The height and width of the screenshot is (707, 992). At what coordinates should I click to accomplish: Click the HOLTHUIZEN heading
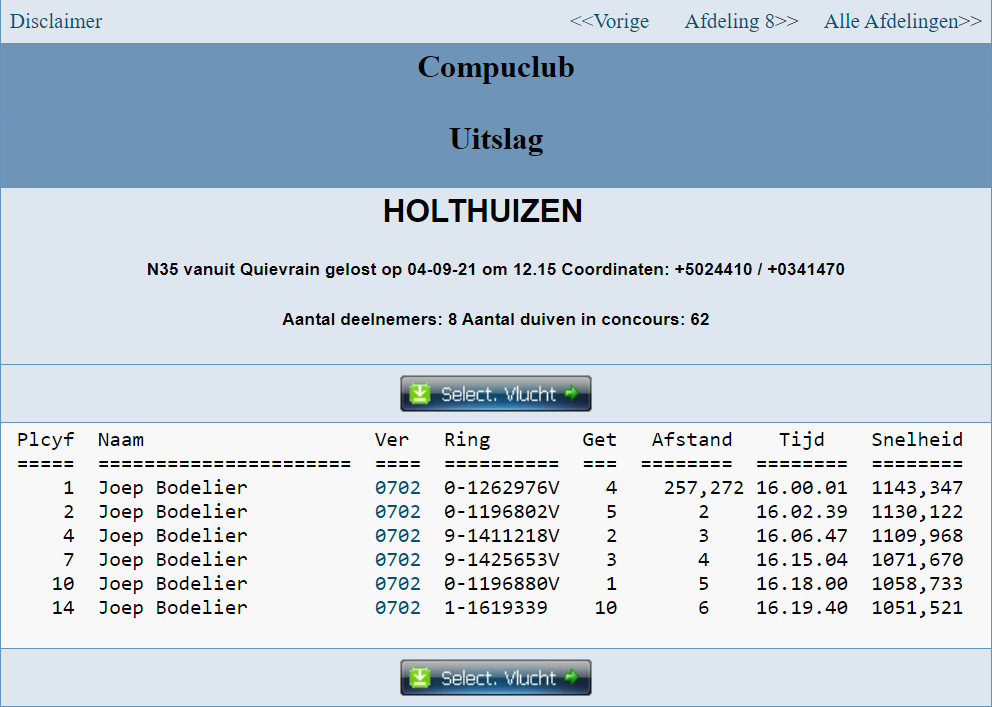[x=483, y=211]
